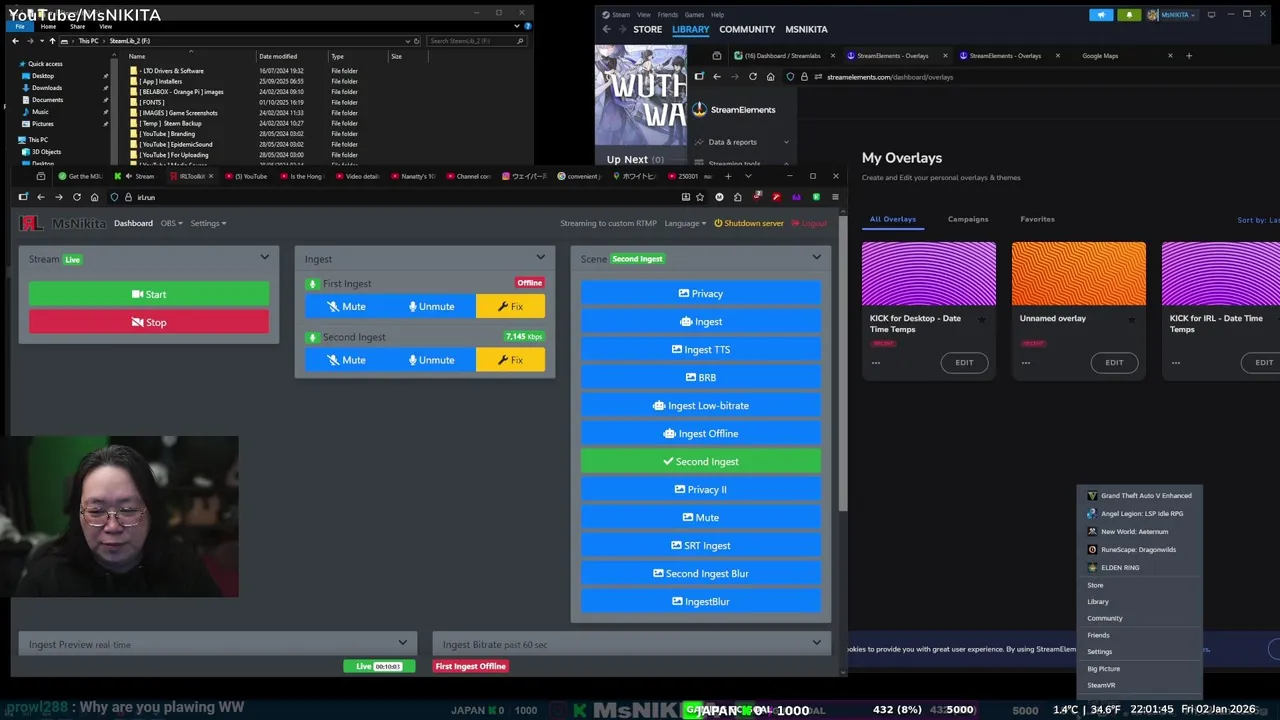Image resolution: width=1280 pixels, height=720 pixels.
Task: Switch to the Ingest scene
Action: coord(700,321)
